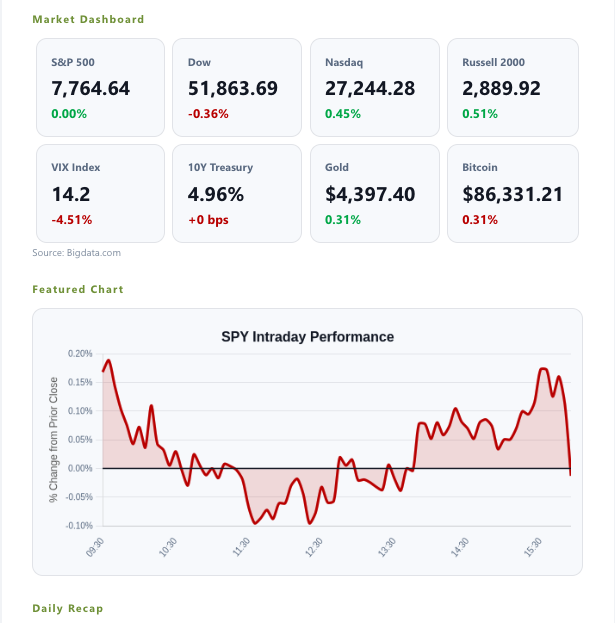Click the S&P 500 index card

pos(101,87)
